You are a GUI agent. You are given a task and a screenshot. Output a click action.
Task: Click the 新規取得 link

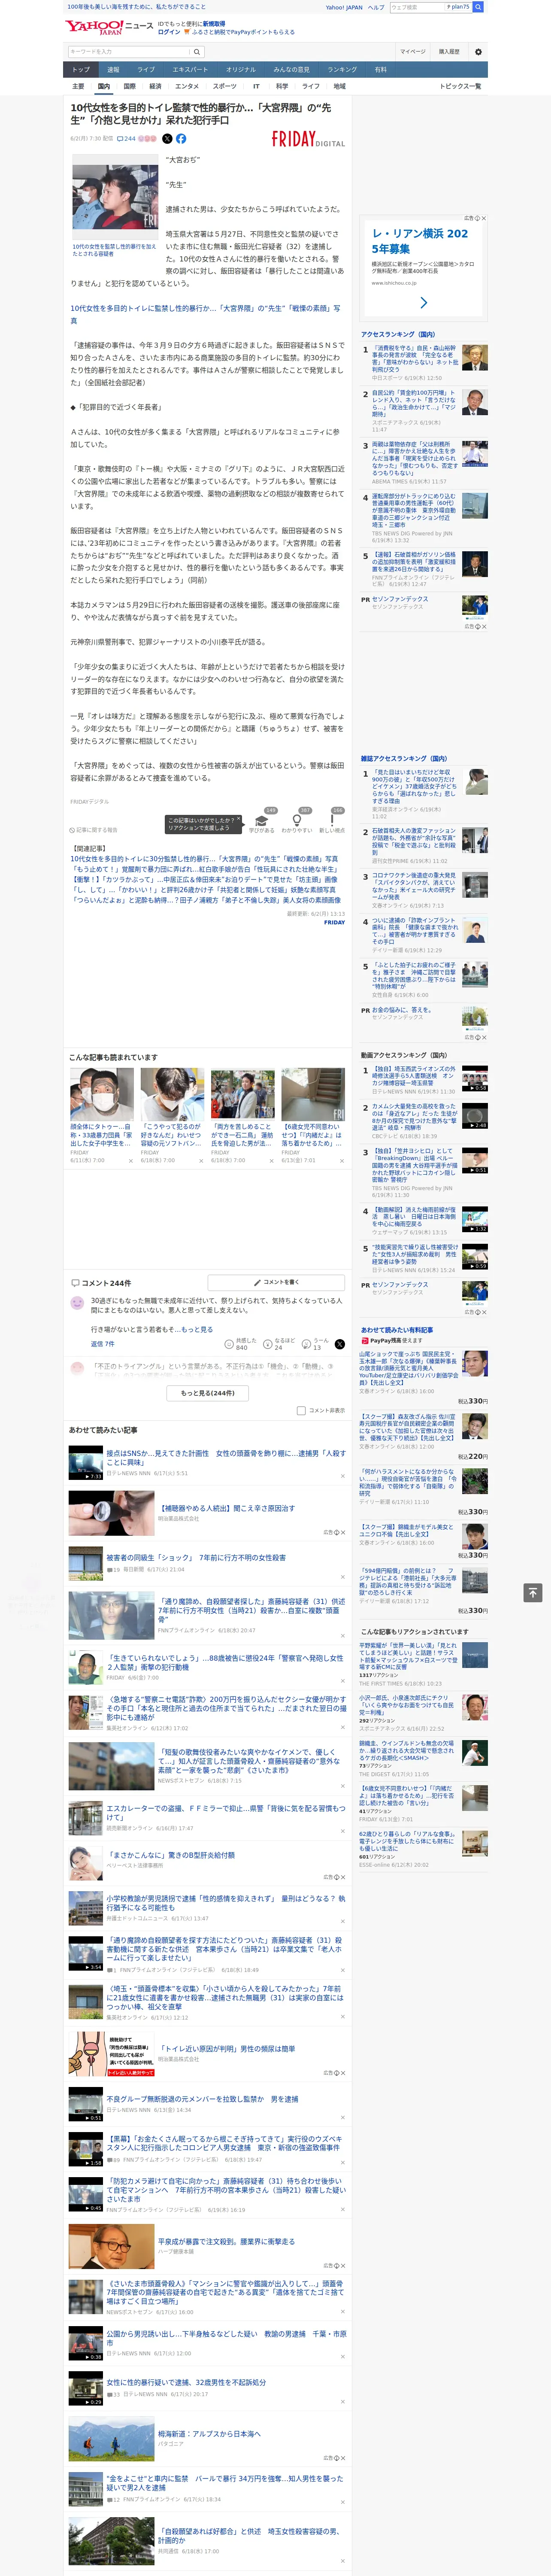(214, 24)
